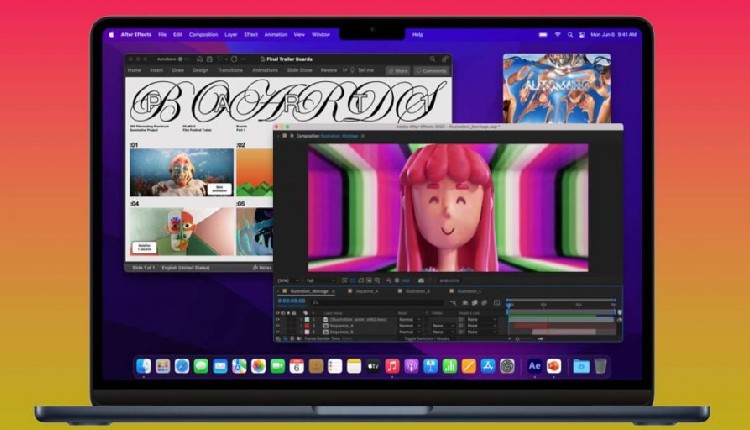Open the Trash in the dock
This screenshot has height=430, width=750.
click(600, 367)
